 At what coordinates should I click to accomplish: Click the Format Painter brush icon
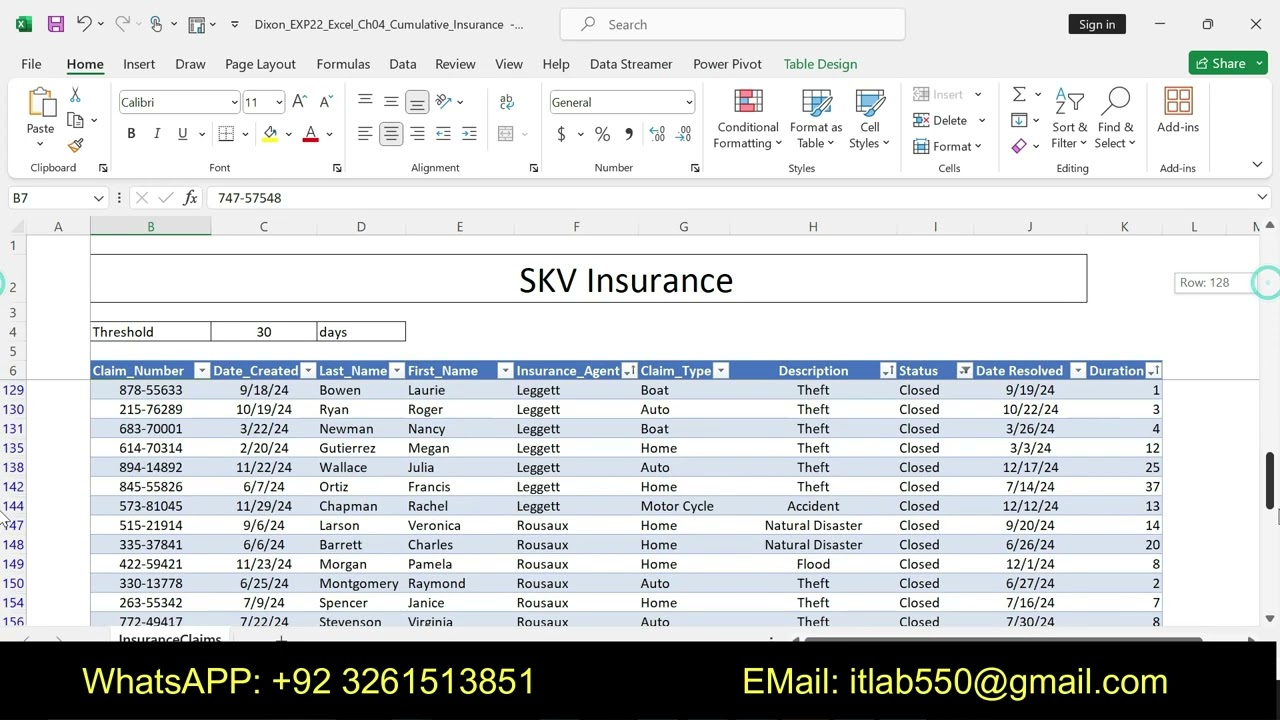75,145
